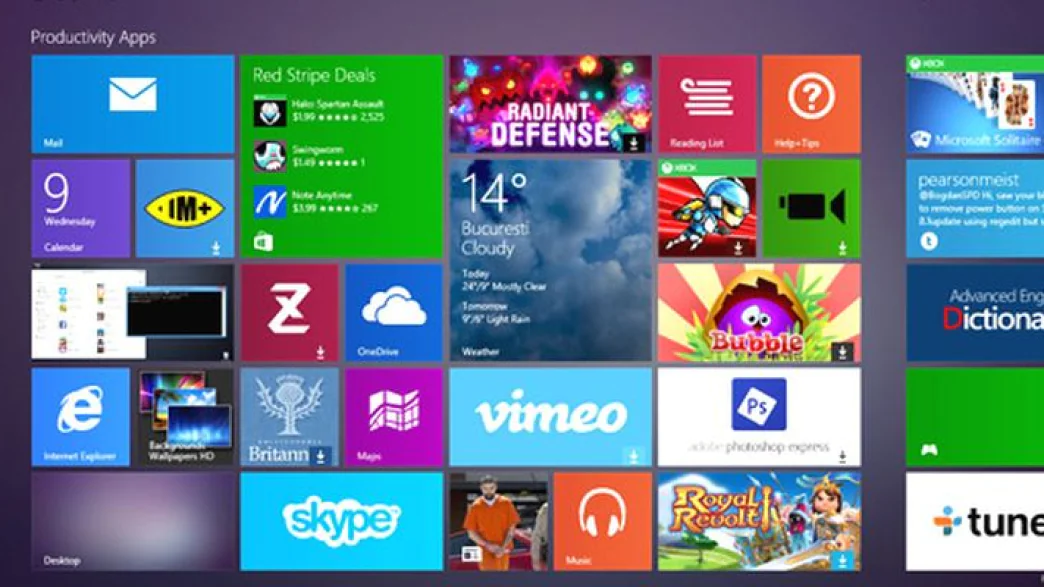Open the green Video camera tile
Screen dimensions: 1044x587
[x=812, y=208]
